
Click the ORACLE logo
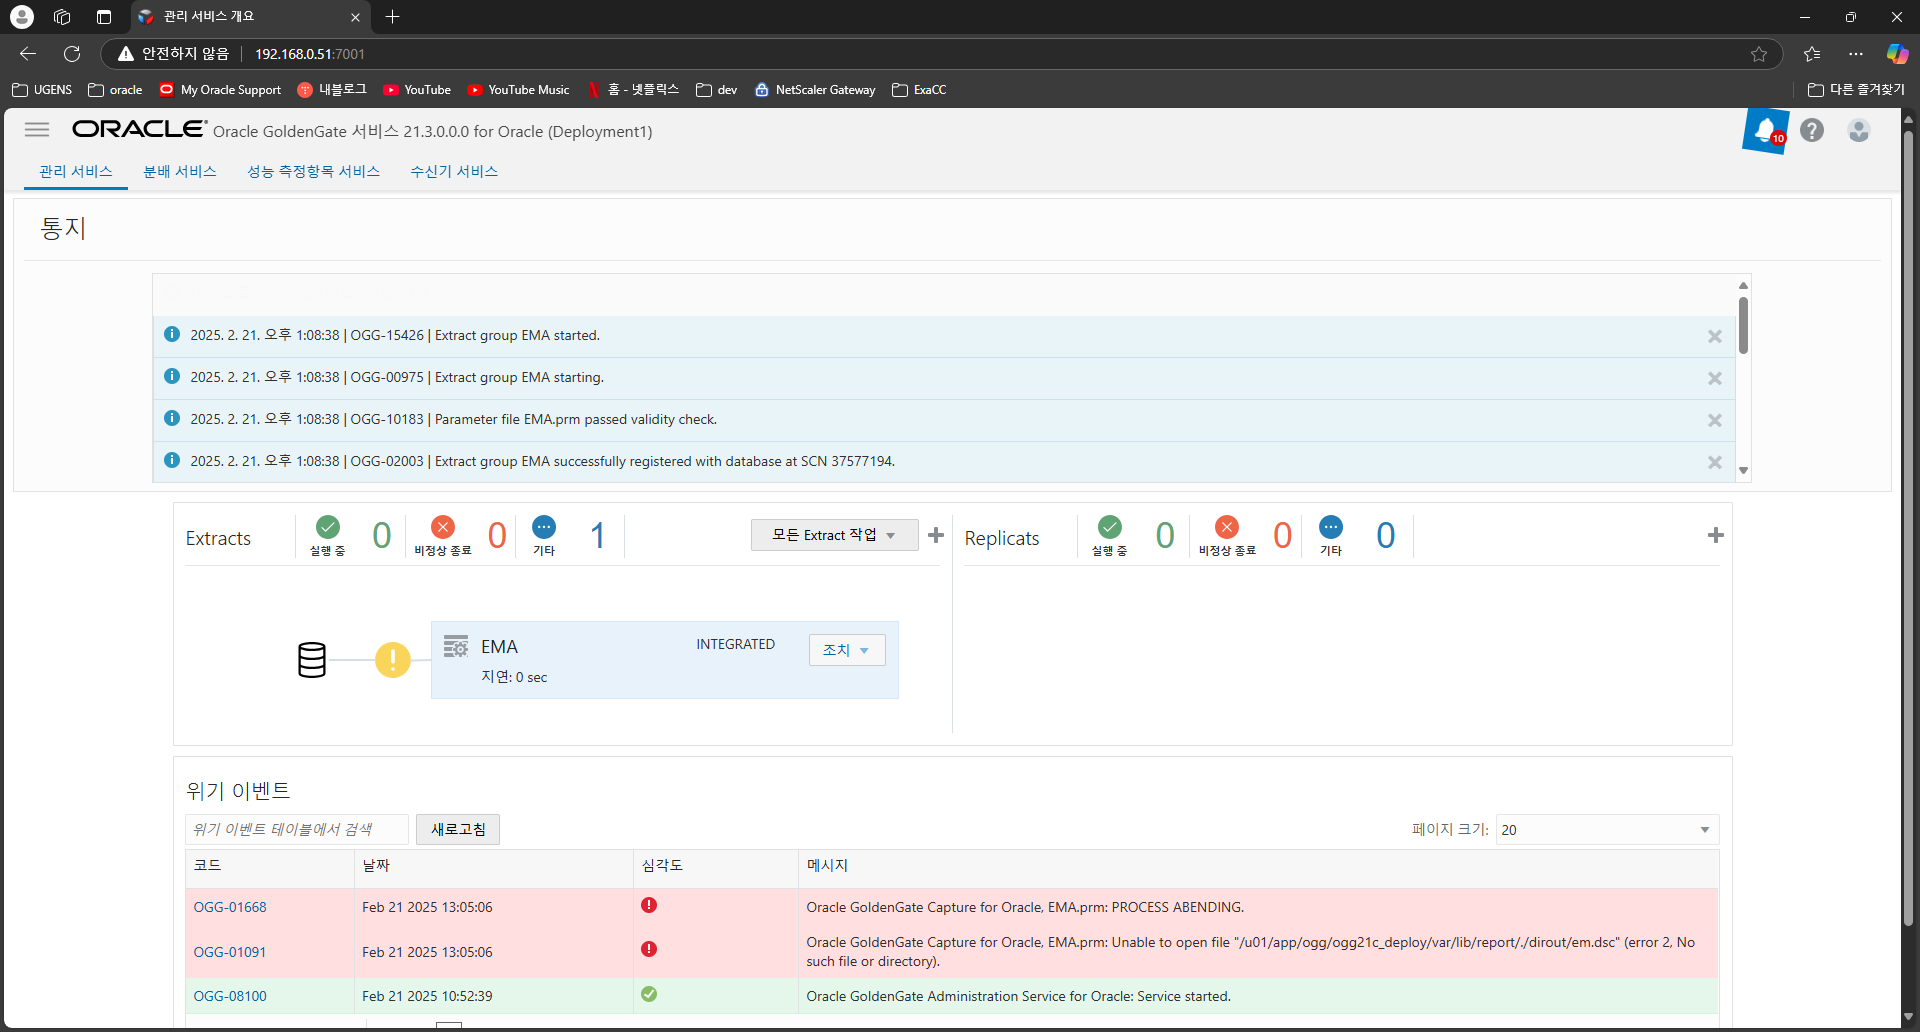(x=139, y=129)
